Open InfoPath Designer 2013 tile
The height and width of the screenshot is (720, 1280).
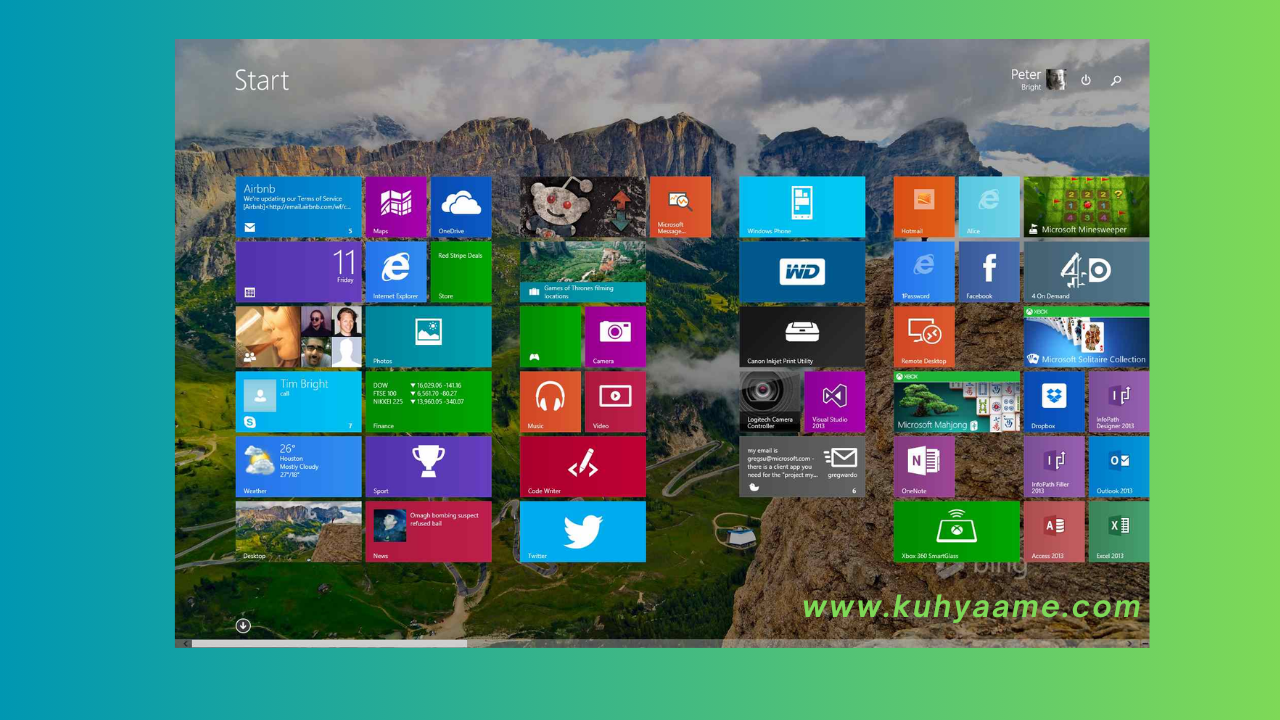[1119, 402]
